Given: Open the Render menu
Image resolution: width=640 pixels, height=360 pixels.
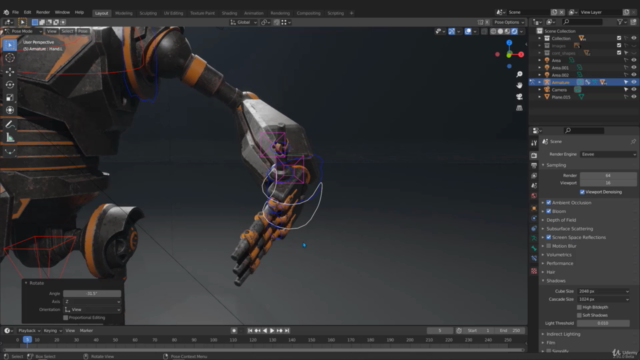Looking at the screenshot, I should (43, 12).
